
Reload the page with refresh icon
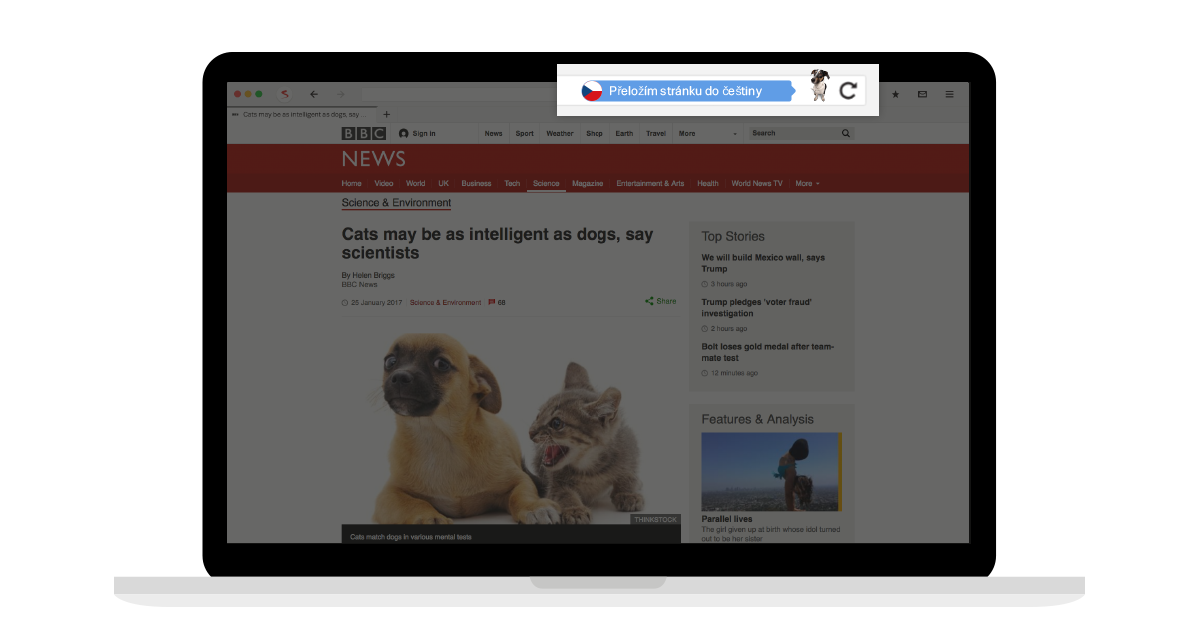(x=848, y=91)
